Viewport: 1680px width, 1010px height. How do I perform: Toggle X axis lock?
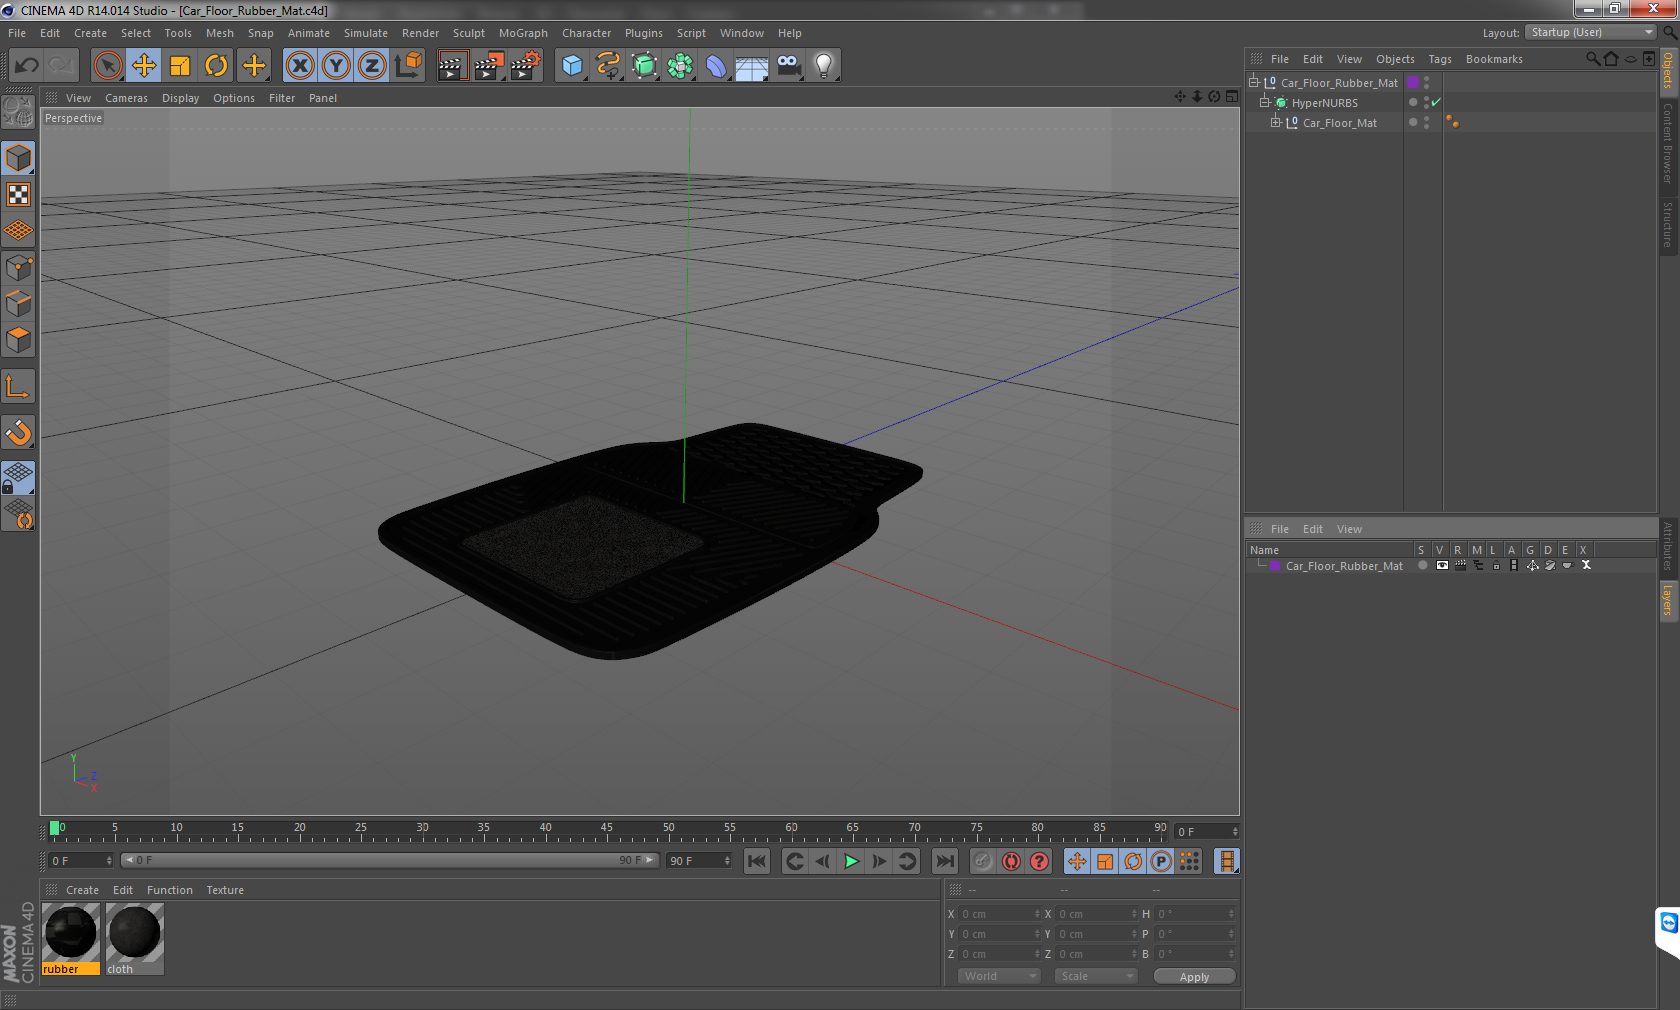[x=299, y=66]
